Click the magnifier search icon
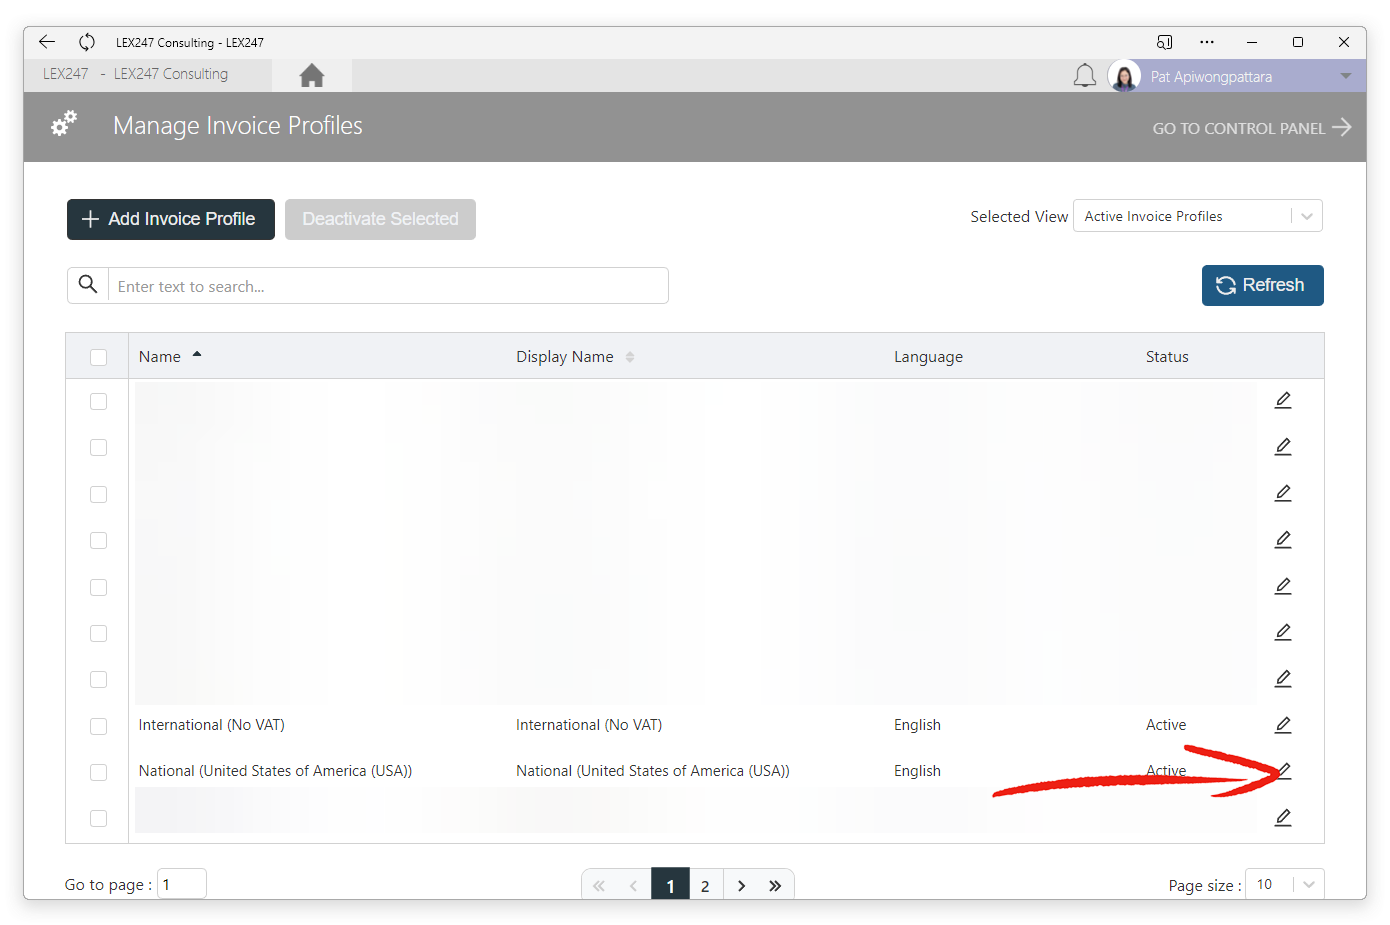 (x=88, y=285)
